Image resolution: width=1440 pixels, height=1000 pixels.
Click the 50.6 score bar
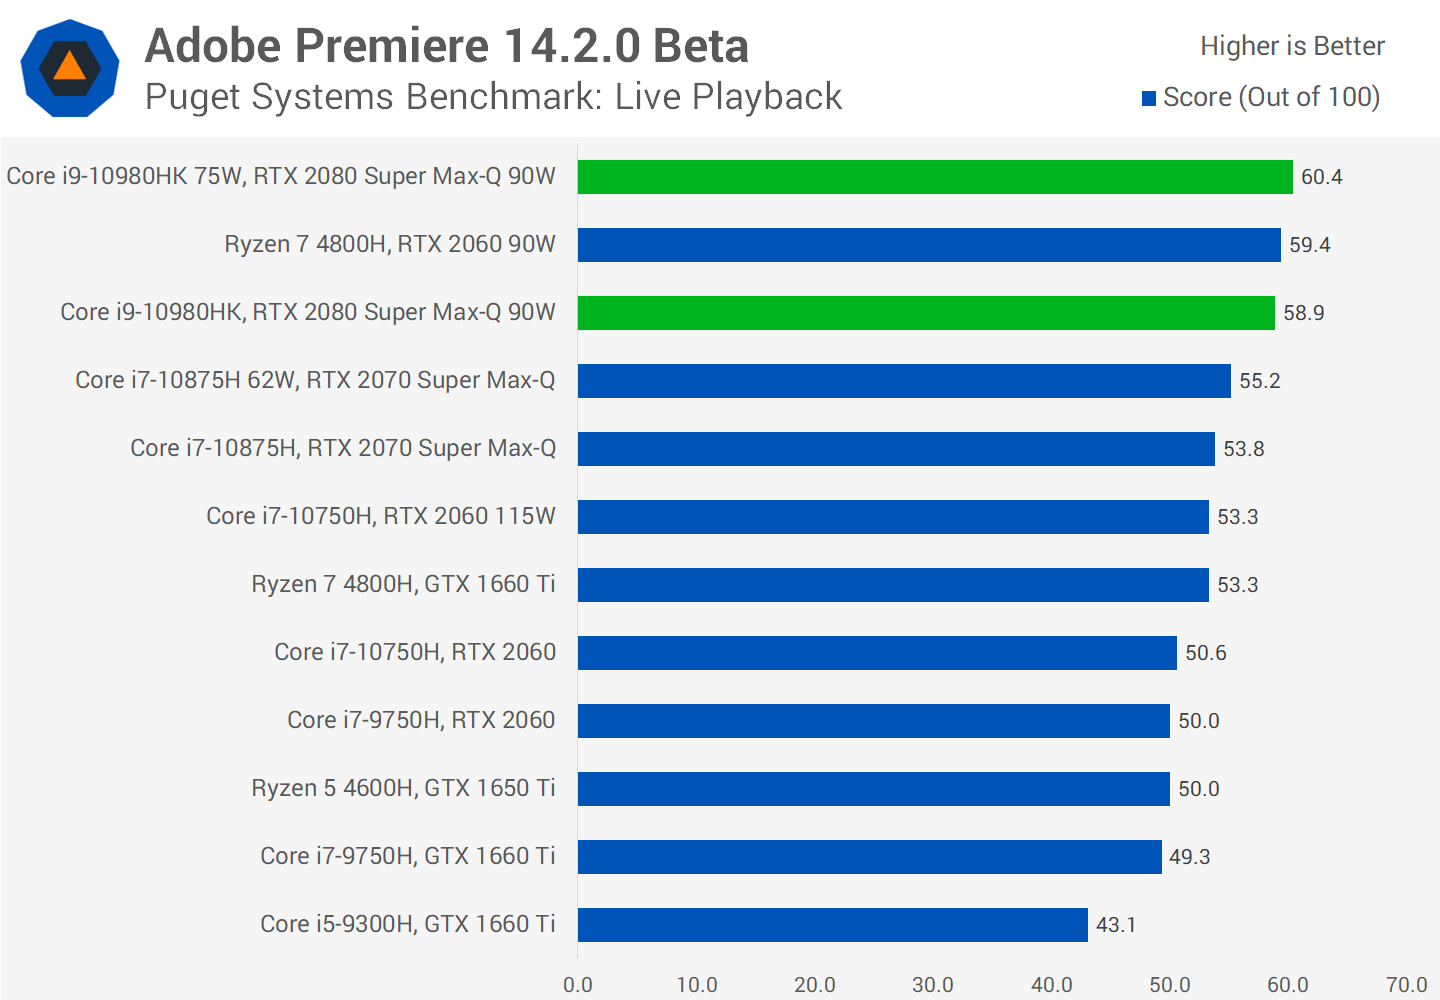pos(876,653)
